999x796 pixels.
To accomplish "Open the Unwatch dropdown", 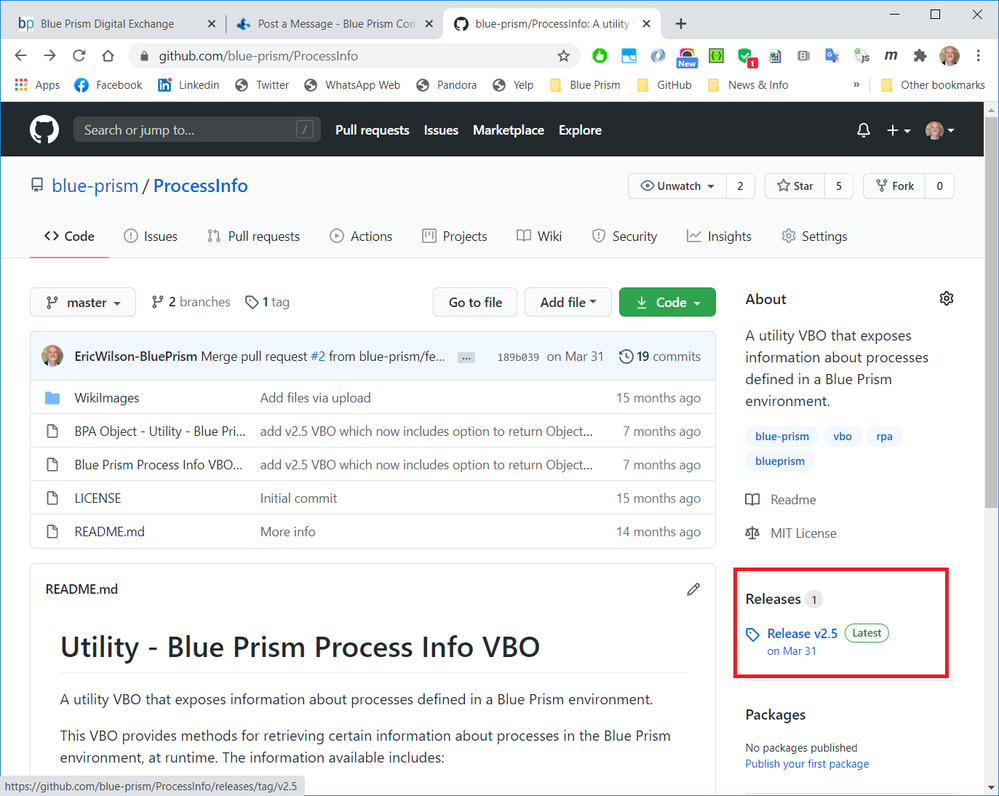I will point(677,186).
